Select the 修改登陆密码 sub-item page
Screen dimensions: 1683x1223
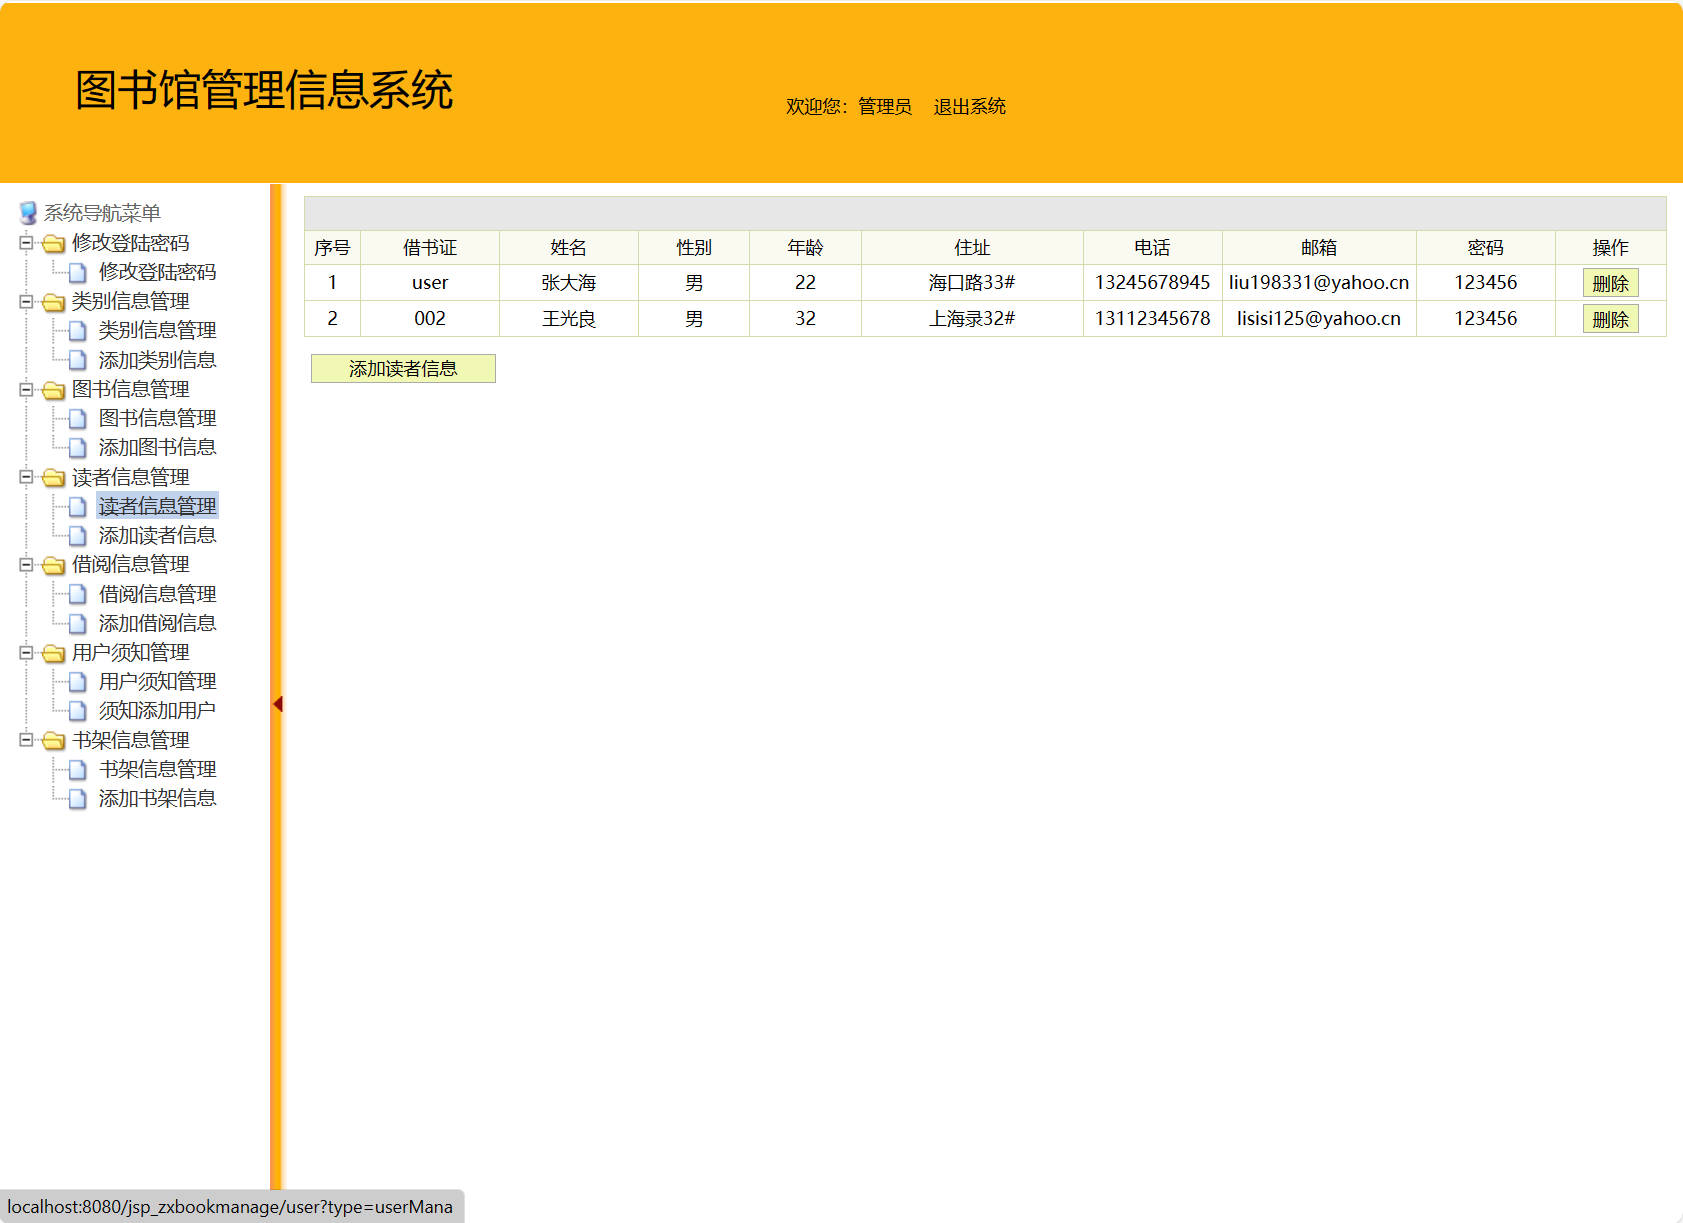[157, 272]
